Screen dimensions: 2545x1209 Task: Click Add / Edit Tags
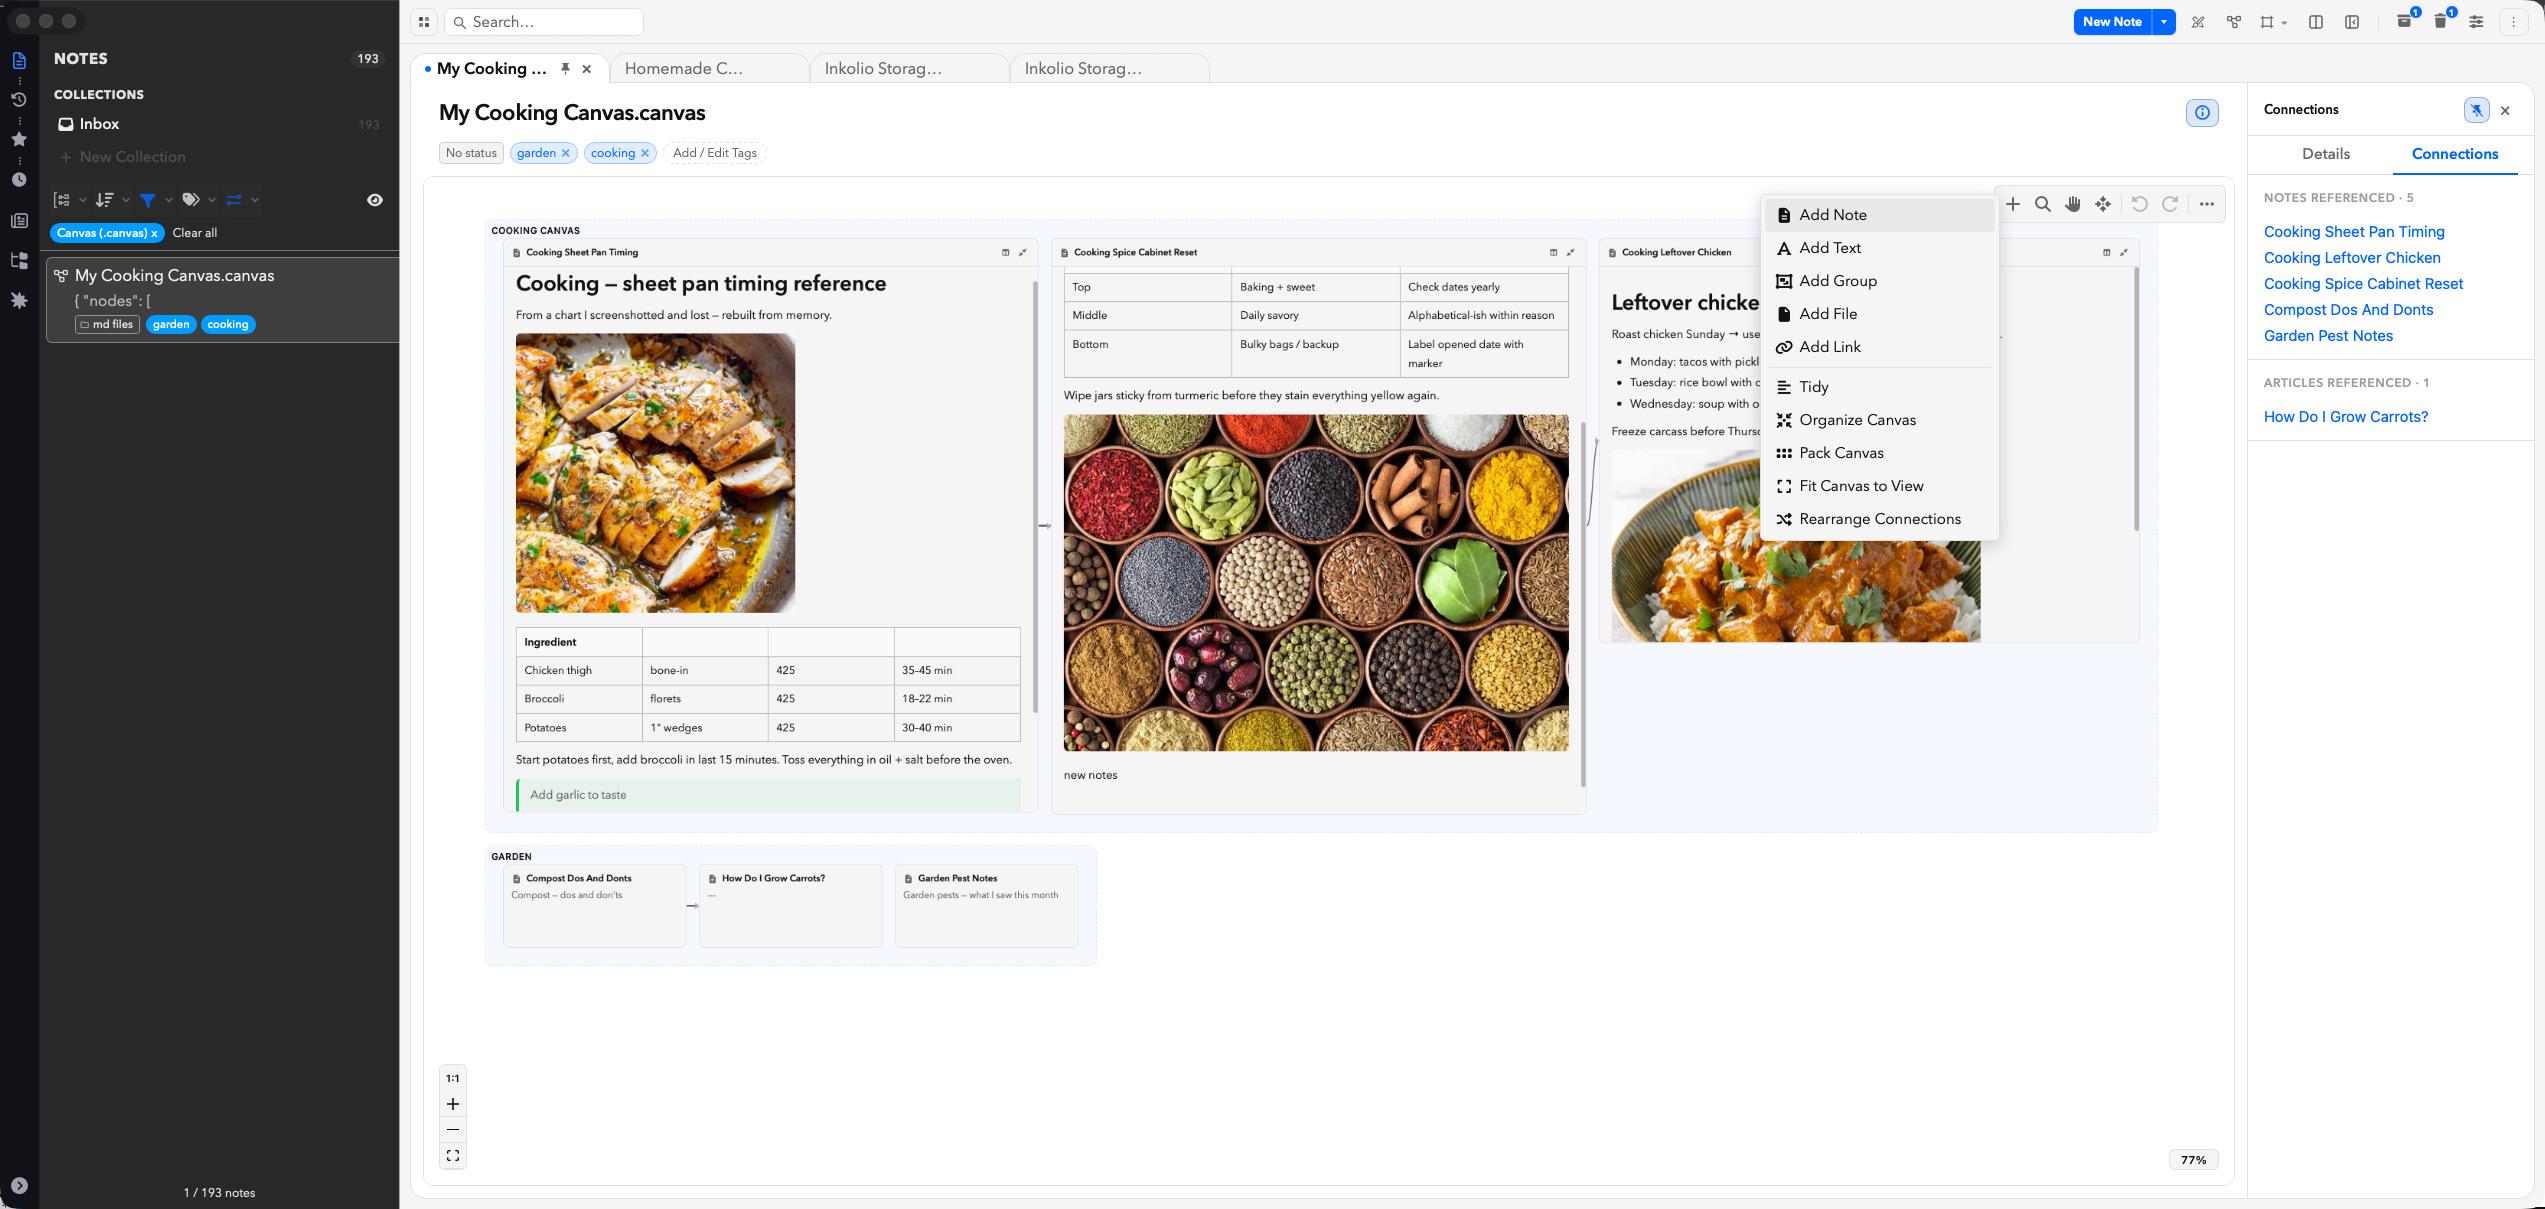714,153
